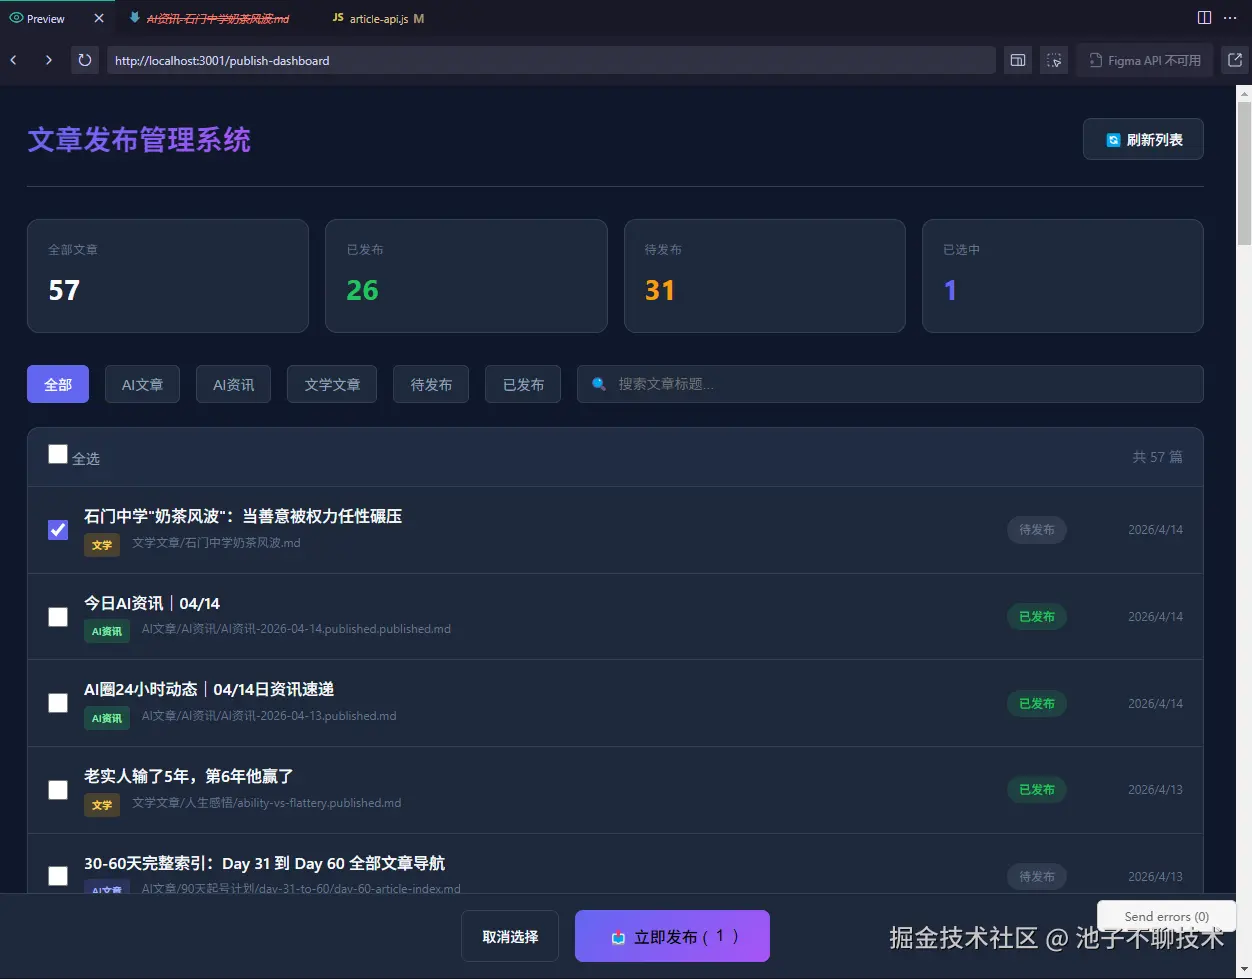Click the forward navigation chevron
Viewport: 1252px width, 979px height.
(48, 60)
